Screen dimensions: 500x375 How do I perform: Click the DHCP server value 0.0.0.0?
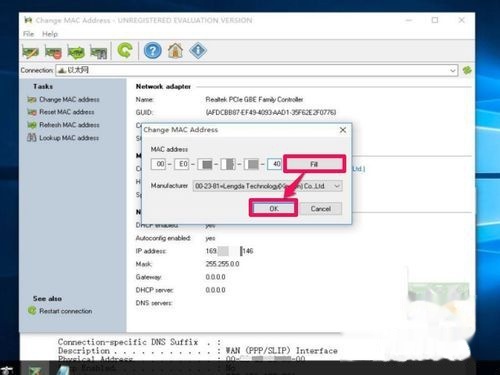[215, 290]
